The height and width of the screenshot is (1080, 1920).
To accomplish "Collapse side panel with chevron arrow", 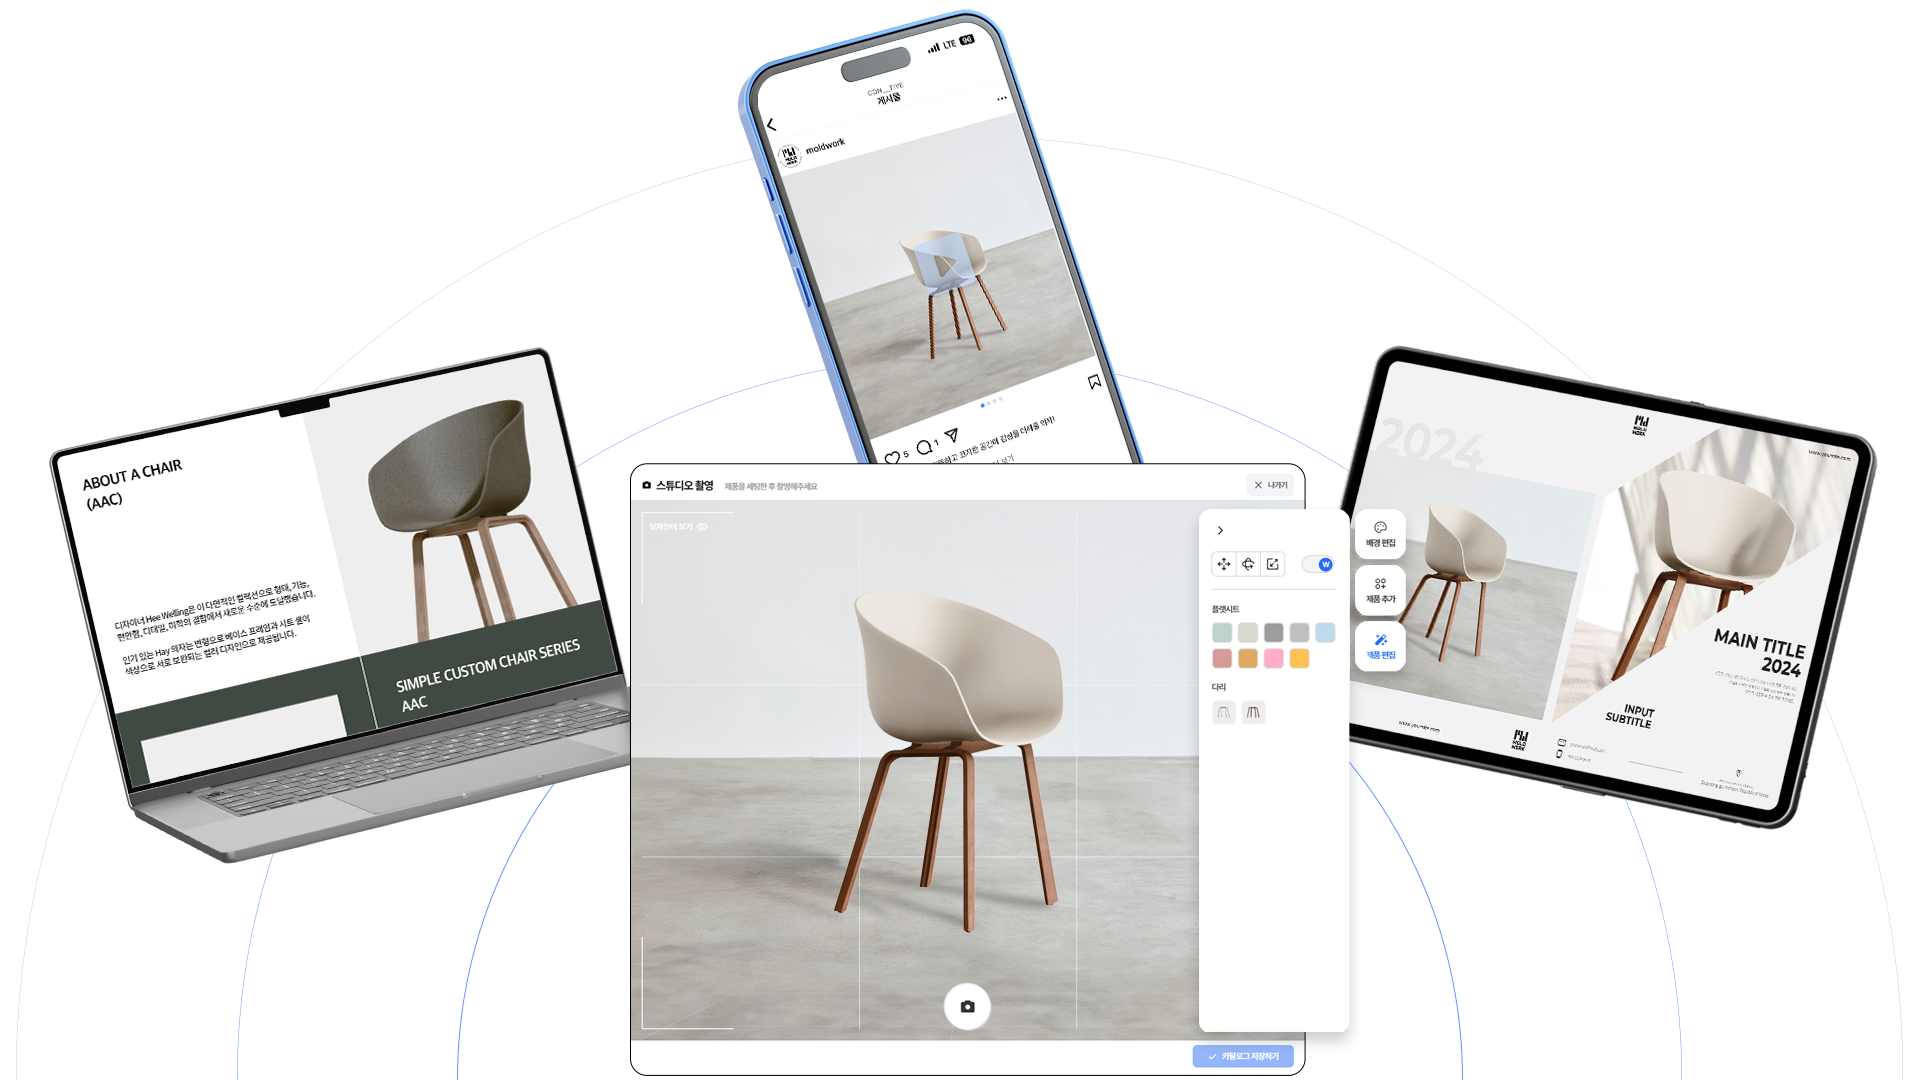I will tap(1220, 530).
